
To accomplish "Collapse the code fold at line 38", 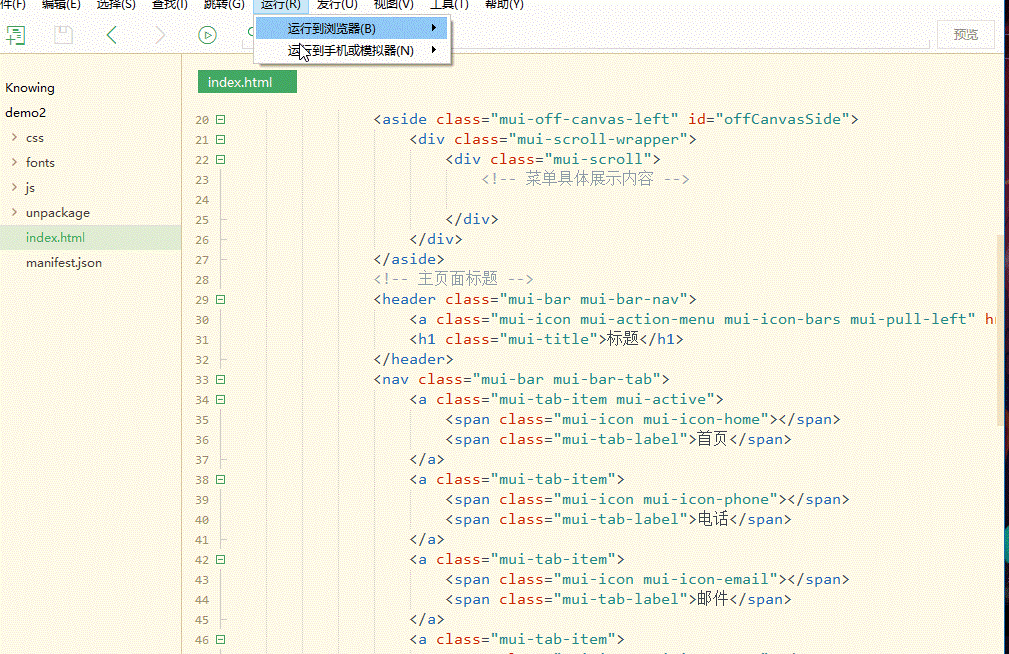I will pos(220,480).
